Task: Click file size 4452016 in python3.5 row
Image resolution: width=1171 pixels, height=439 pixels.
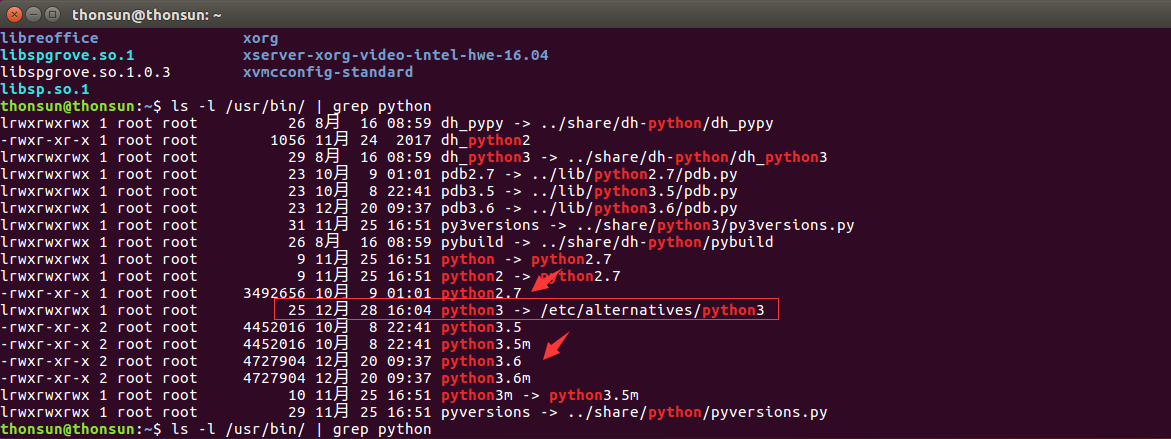Action: pos(275,328)
